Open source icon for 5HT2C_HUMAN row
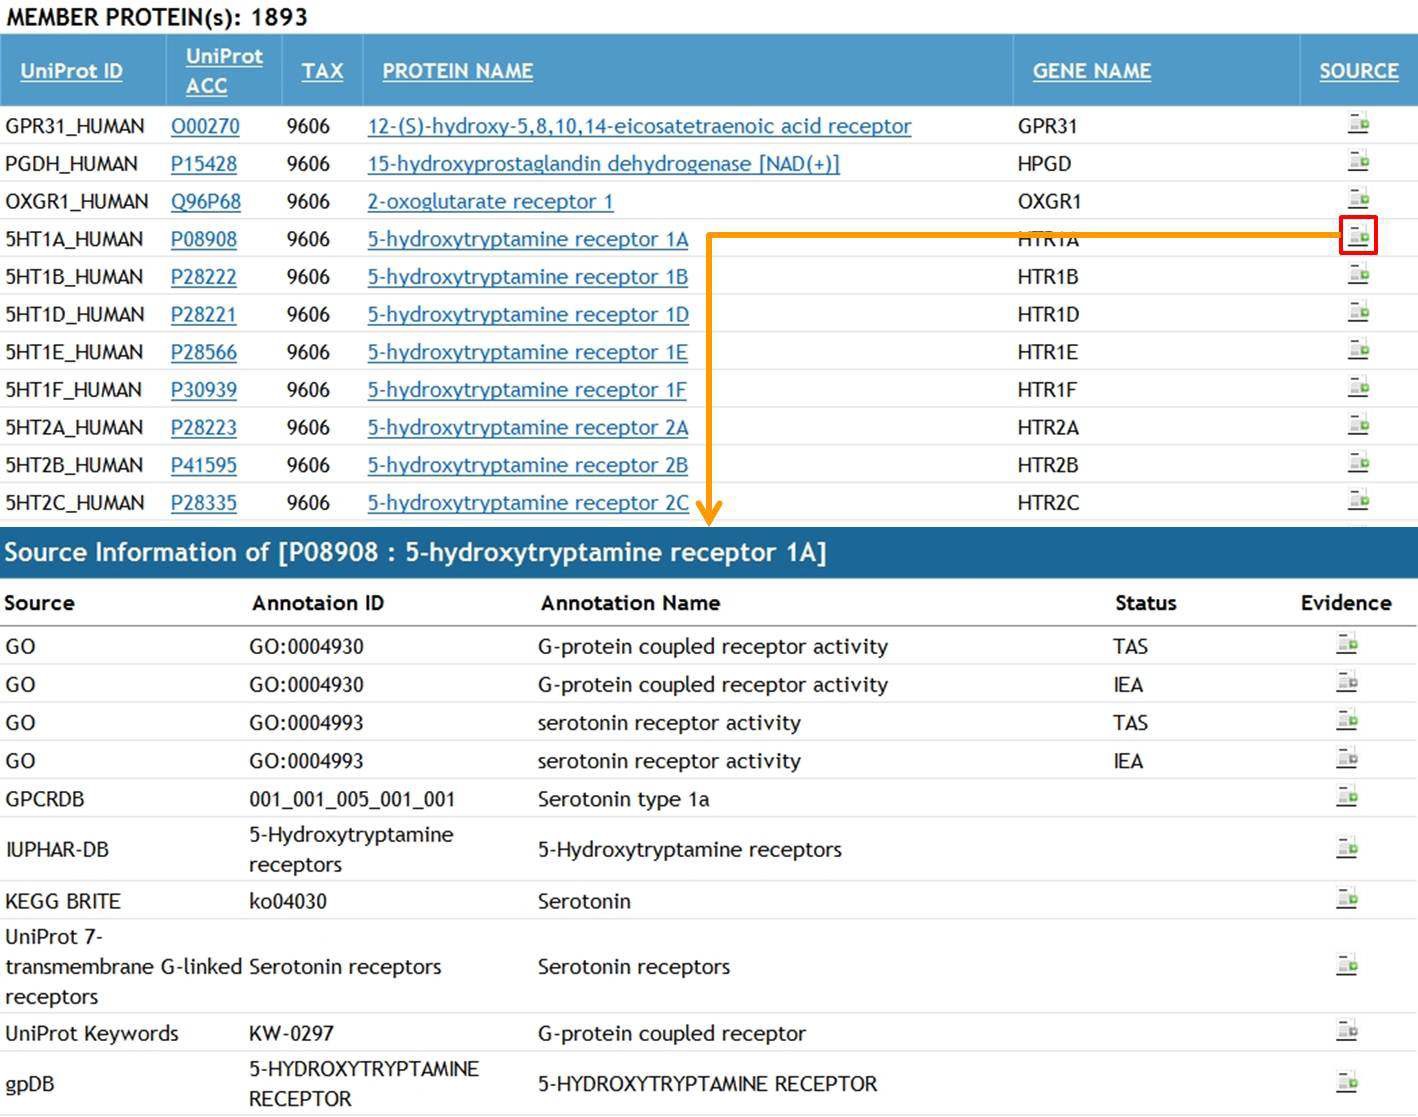 [1358, 500]
